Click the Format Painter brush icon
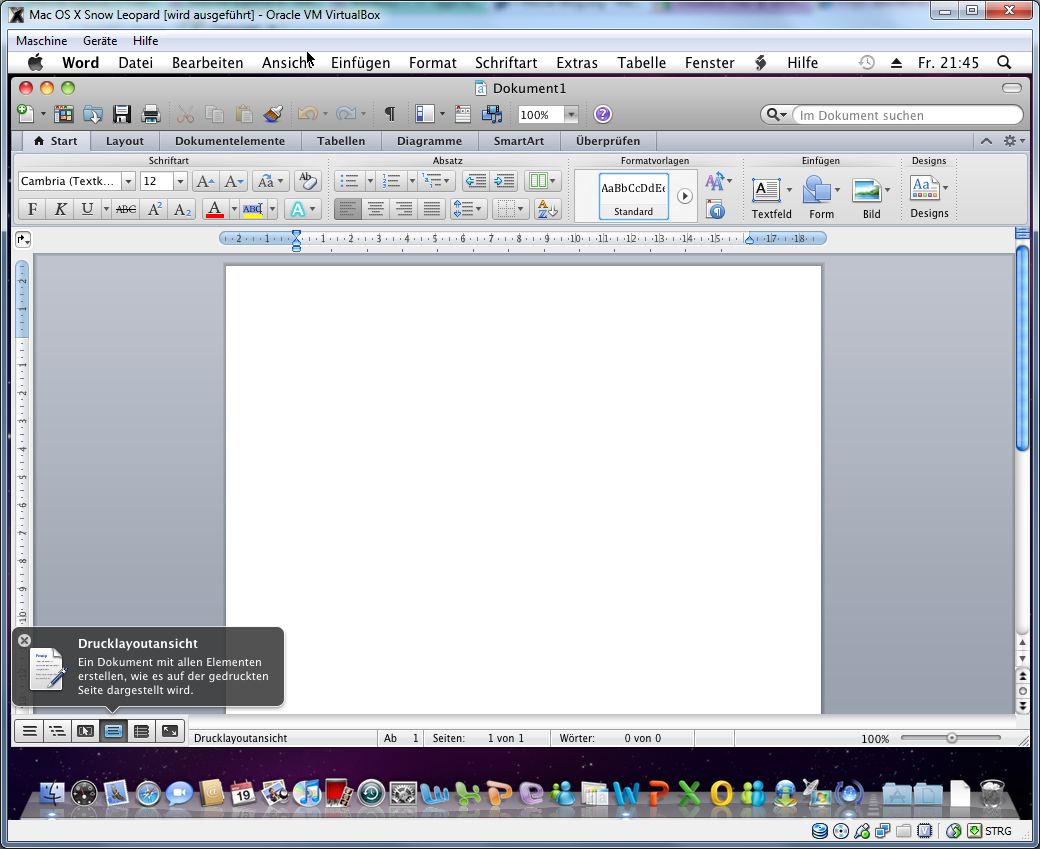Image resolution: width=1040 pixels, height=849 pixels. [273, 114]
